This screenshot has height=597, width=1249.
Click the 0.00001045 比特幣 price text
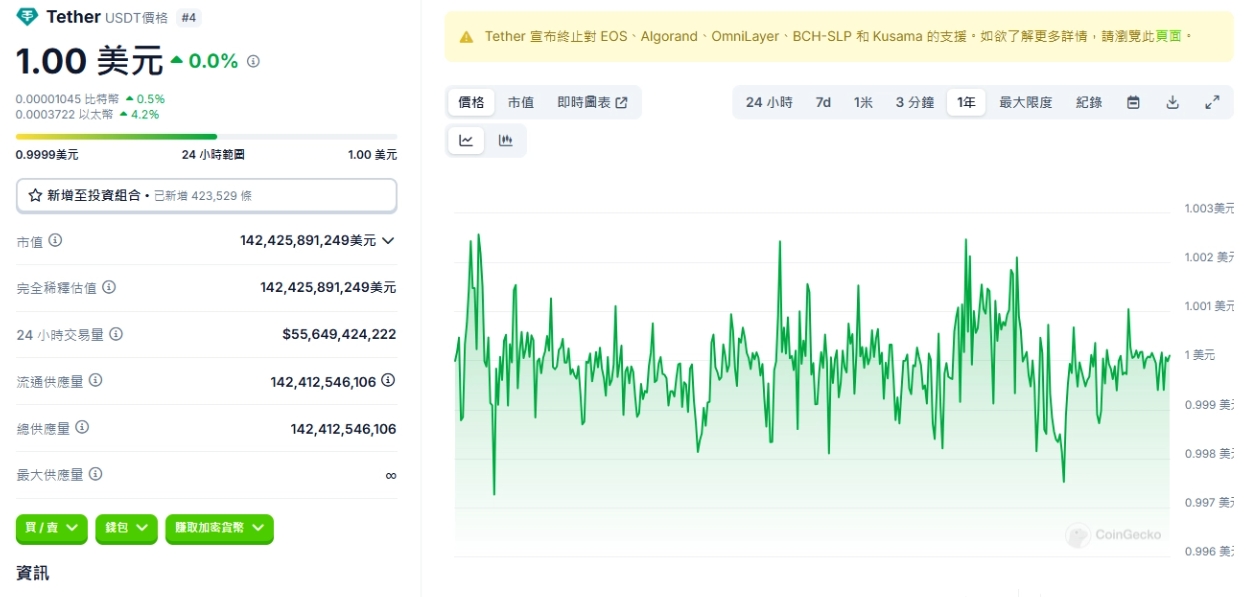tap(67, 99)
